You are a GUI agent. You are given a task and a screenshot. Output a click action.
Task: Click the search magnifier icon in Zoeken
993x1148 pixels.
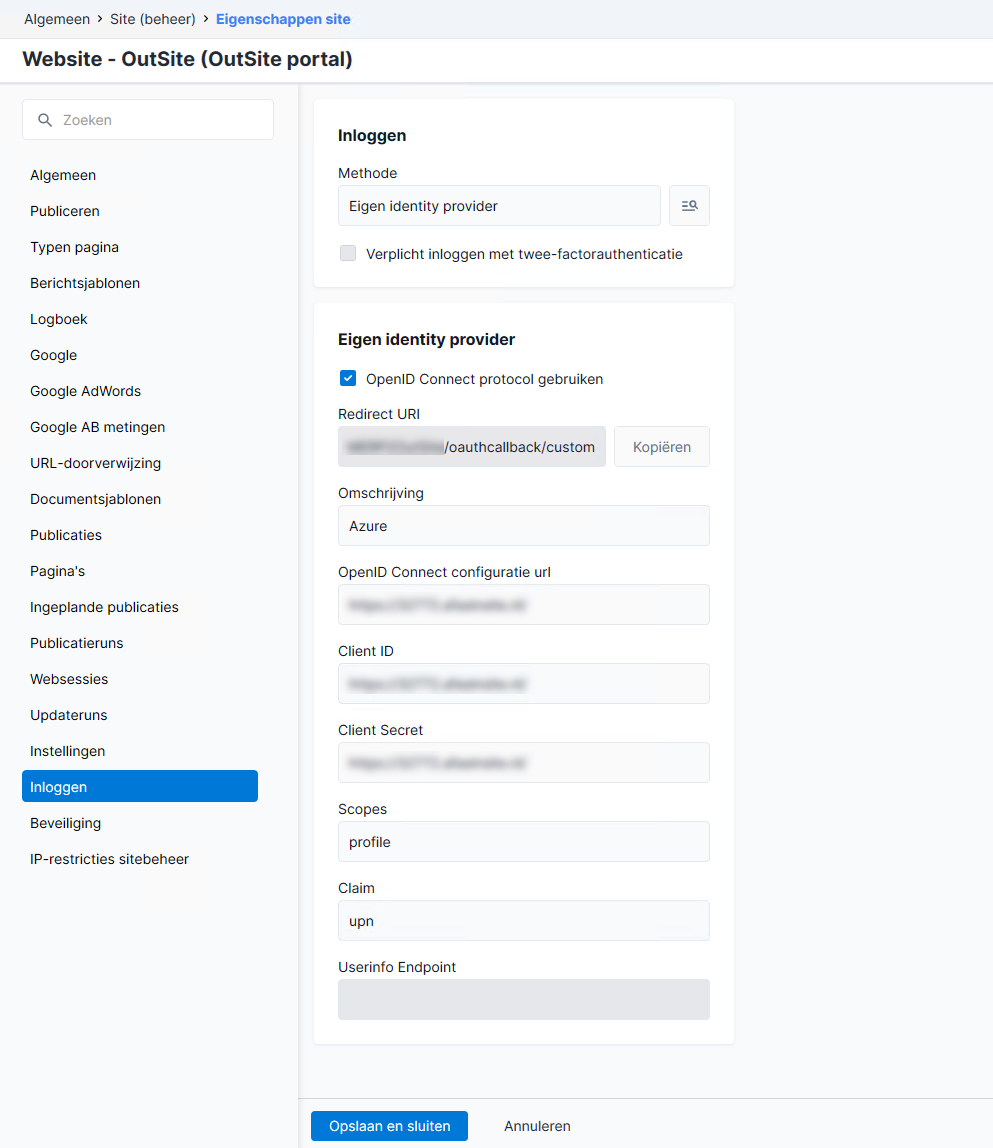coord(45,120)
